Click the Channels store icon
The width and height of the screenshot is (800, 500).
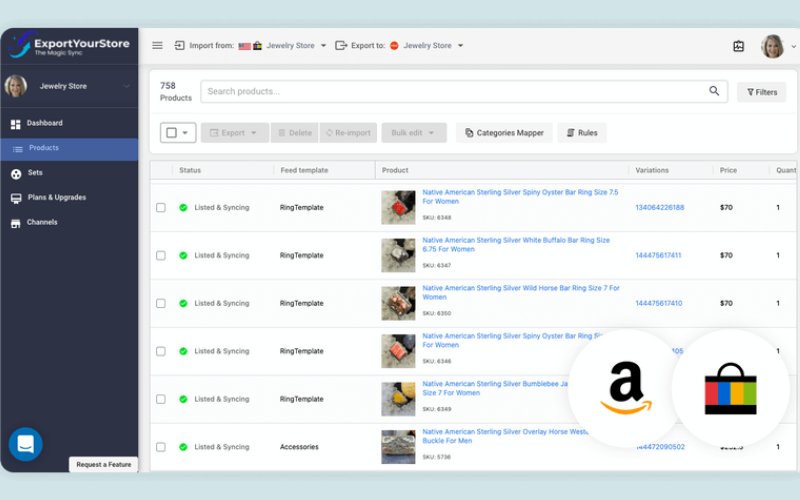[x=16, y=223]
